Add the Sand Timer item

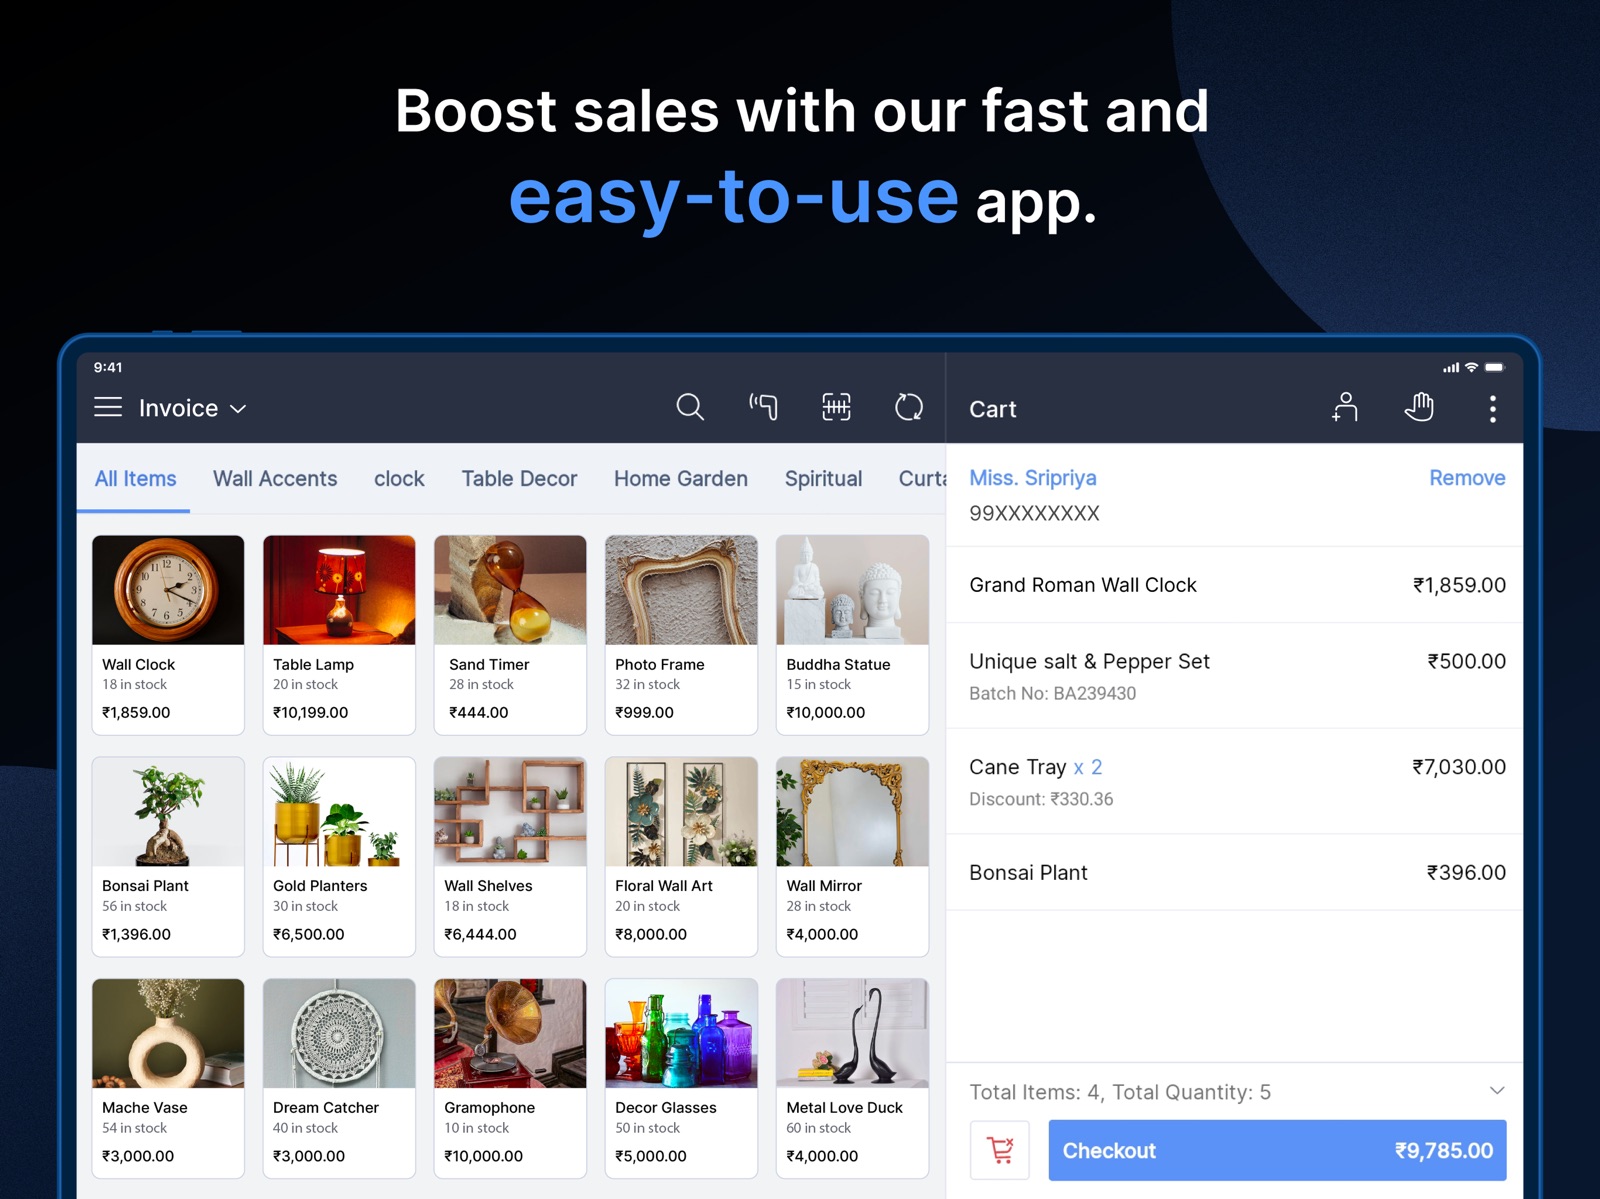click(x=510, y=635)
